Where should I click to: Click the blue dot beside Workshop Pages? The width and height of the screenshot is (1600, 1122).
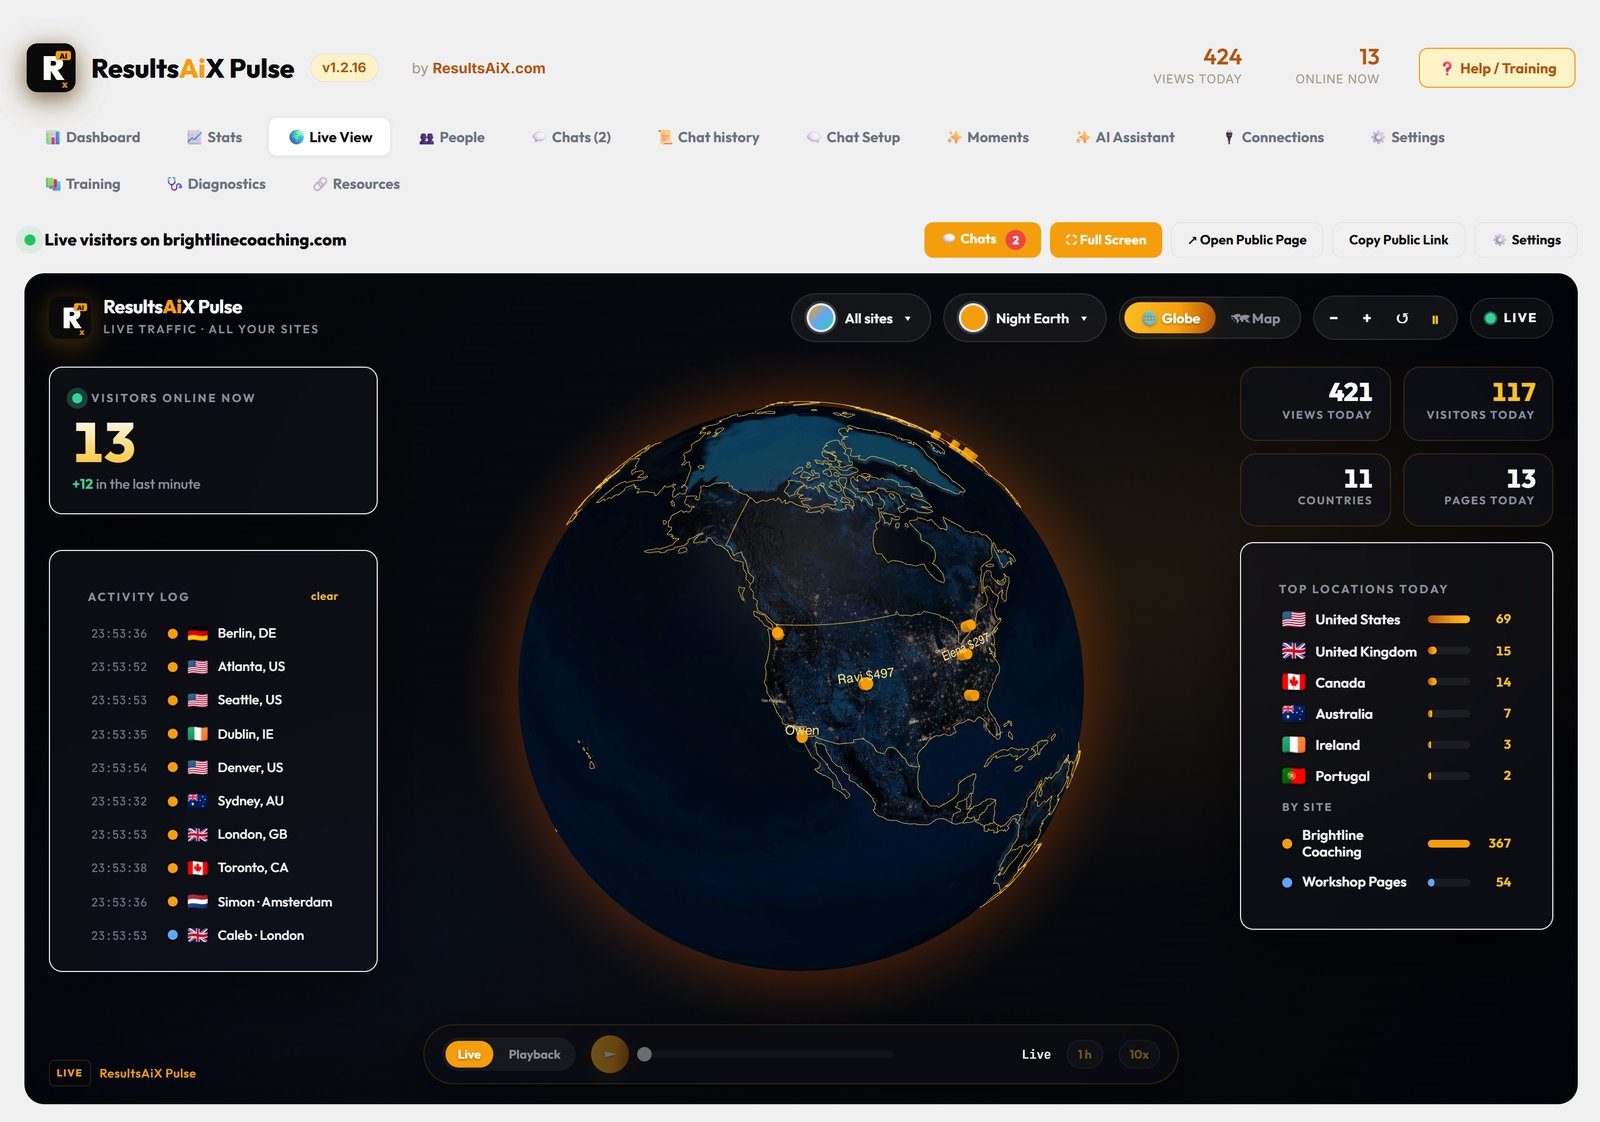click(1287, 883)
